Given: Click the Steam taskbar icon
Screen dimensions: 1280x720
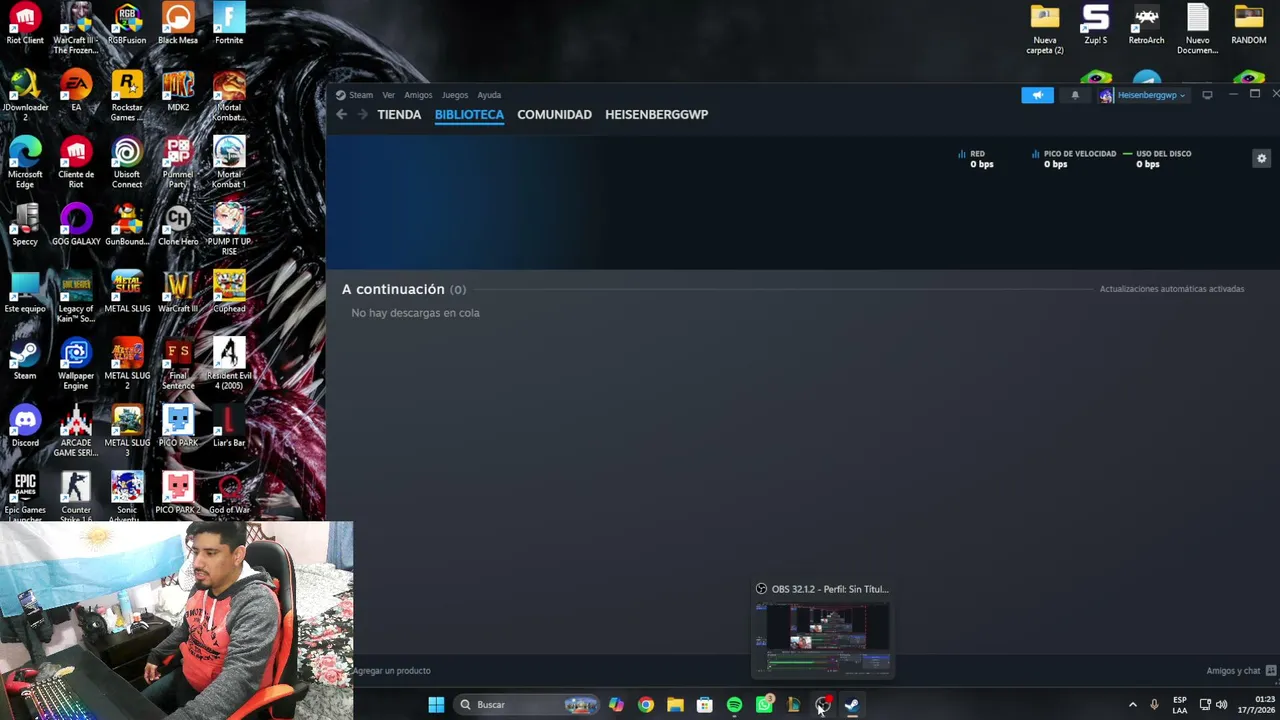Looking at the screenshot, I should tap(852, 705).
